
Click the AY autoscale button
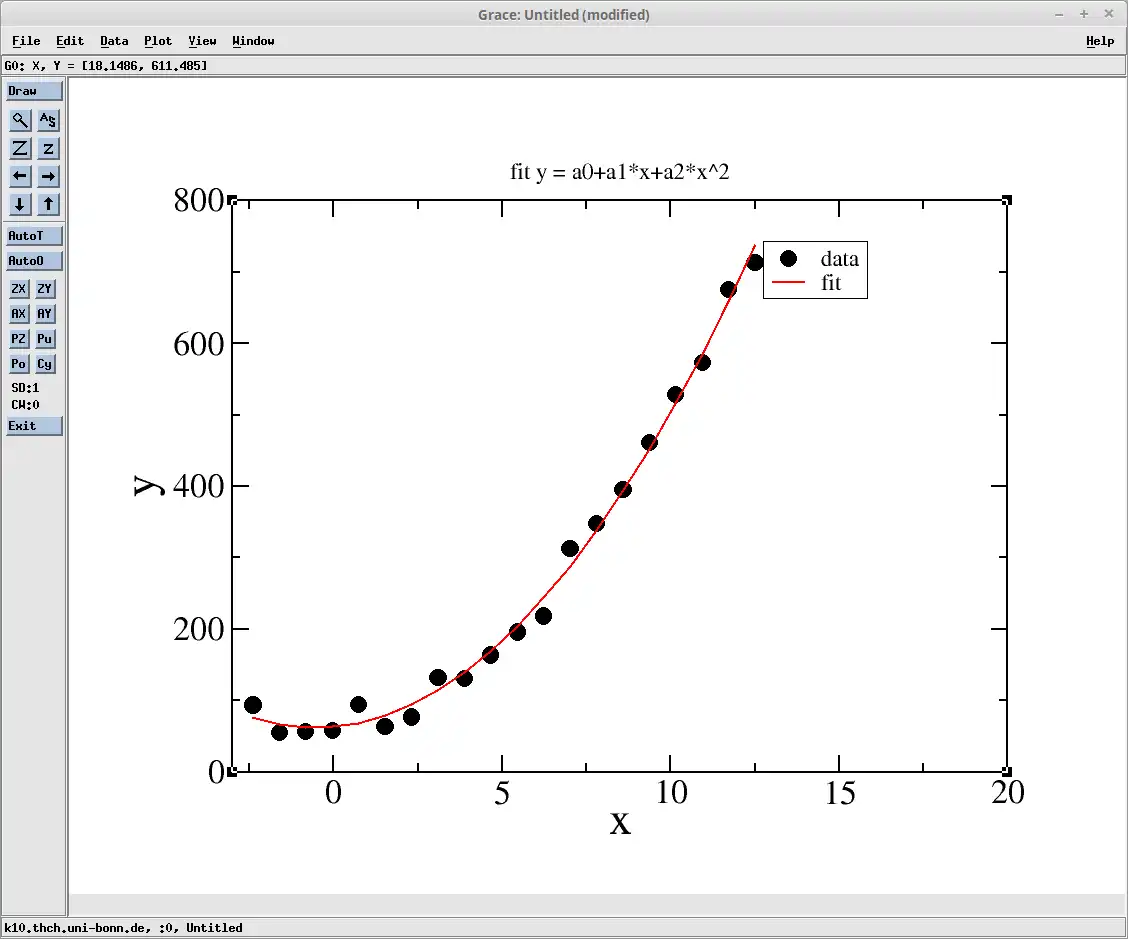coord(45,314)
